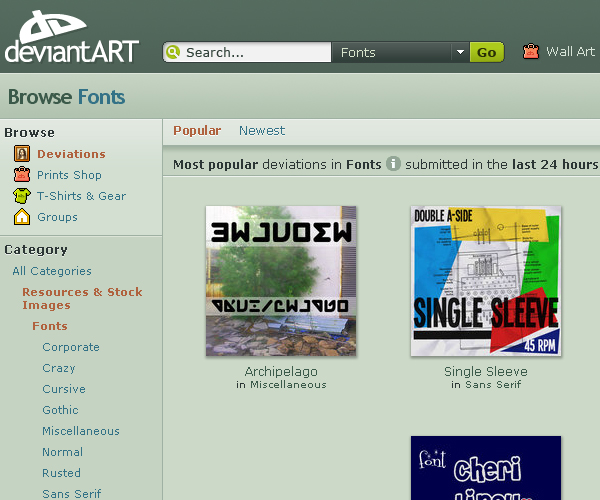
Task: Click the green Go button
Action: click(486, 52)
